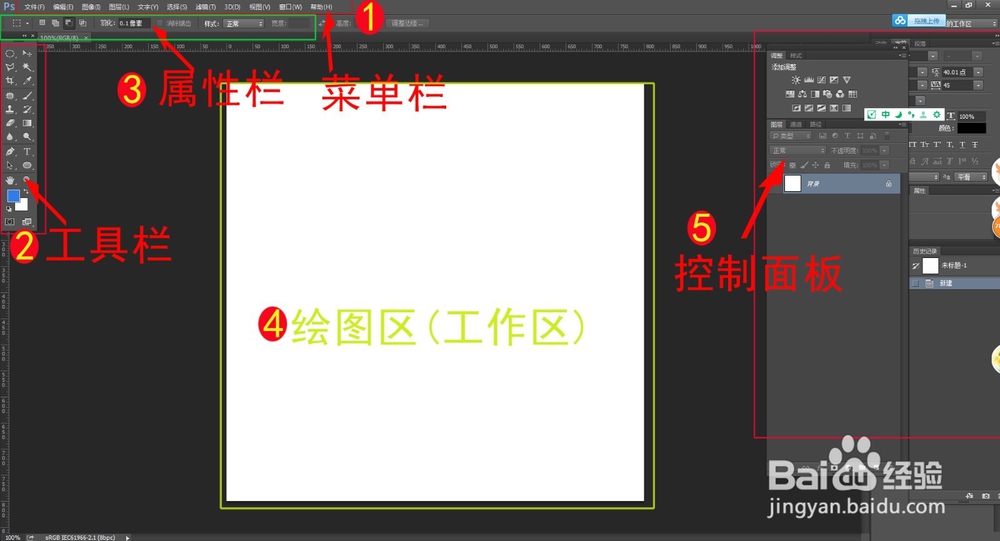Click the Change Screen Mode icon

pyautogui.click(x=27, y=222)
